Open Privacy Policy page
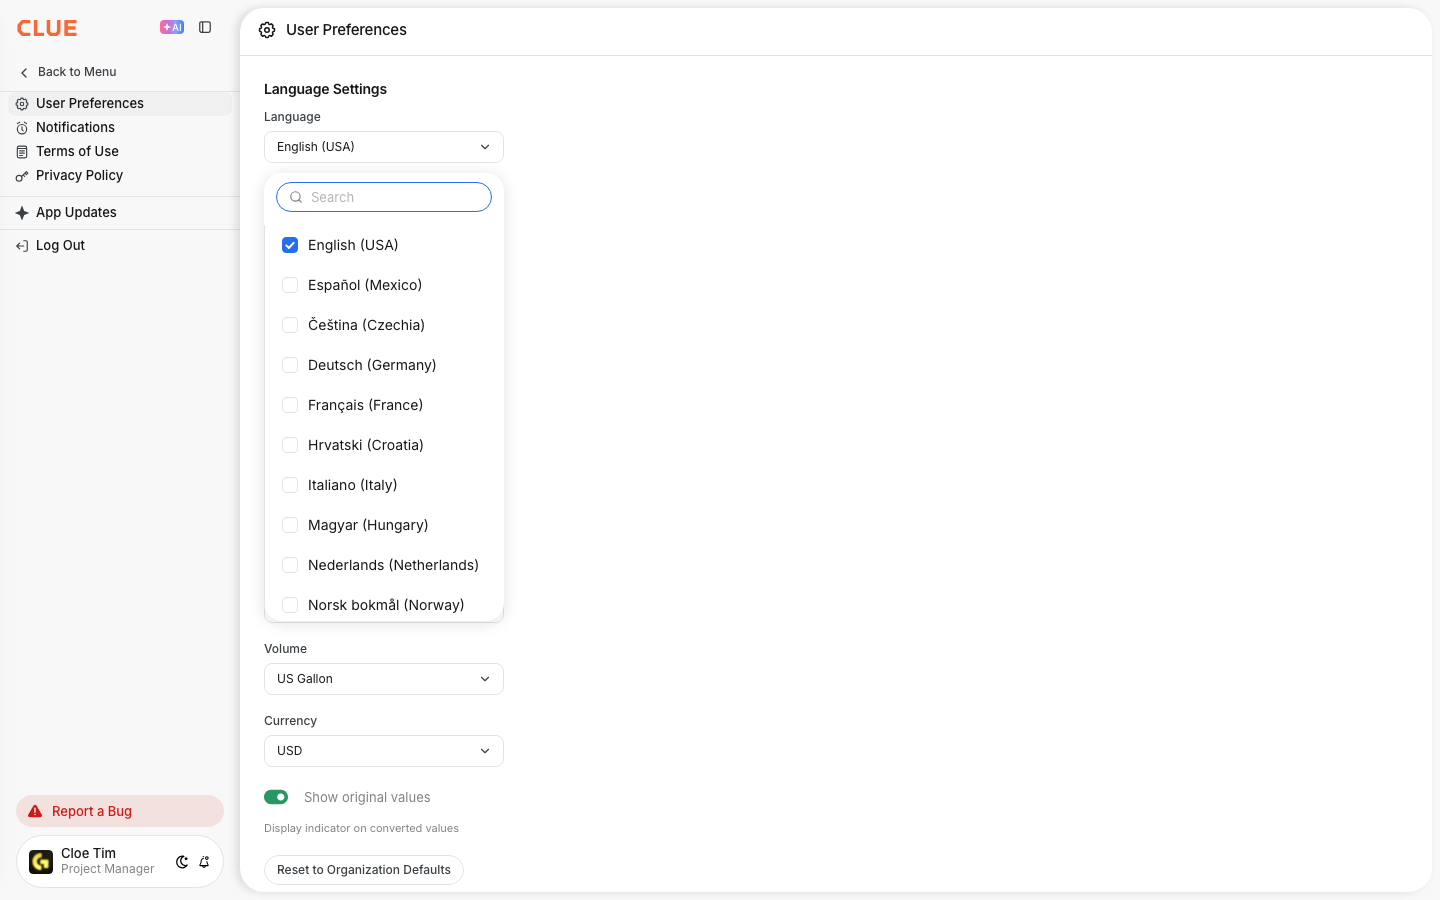The height and width of the screenshot is (900, 1440). point(120,176)
